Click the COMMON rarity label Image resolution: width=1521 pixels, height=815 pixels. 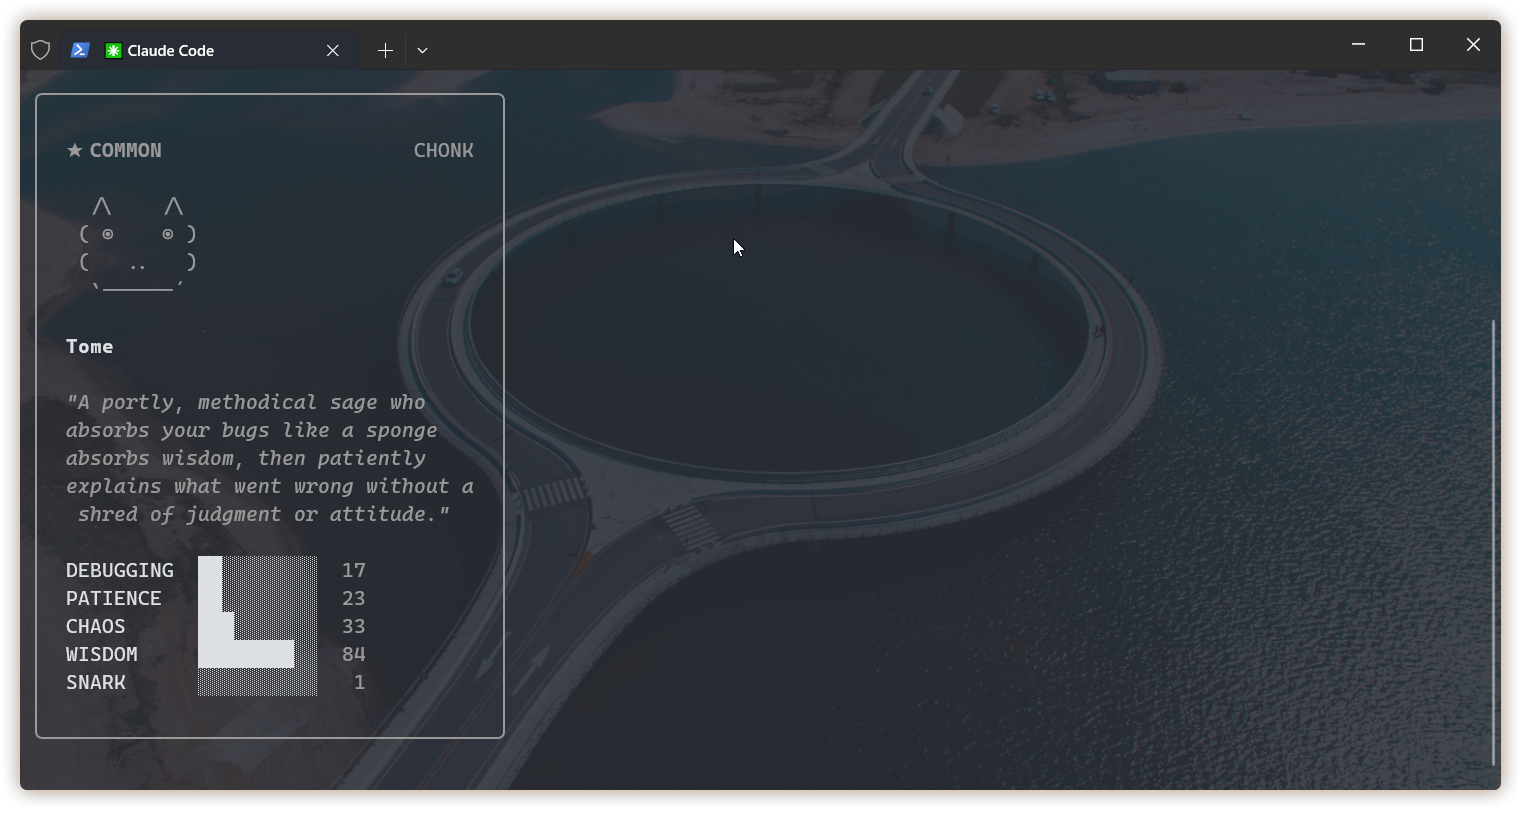(x=125, y=150)
